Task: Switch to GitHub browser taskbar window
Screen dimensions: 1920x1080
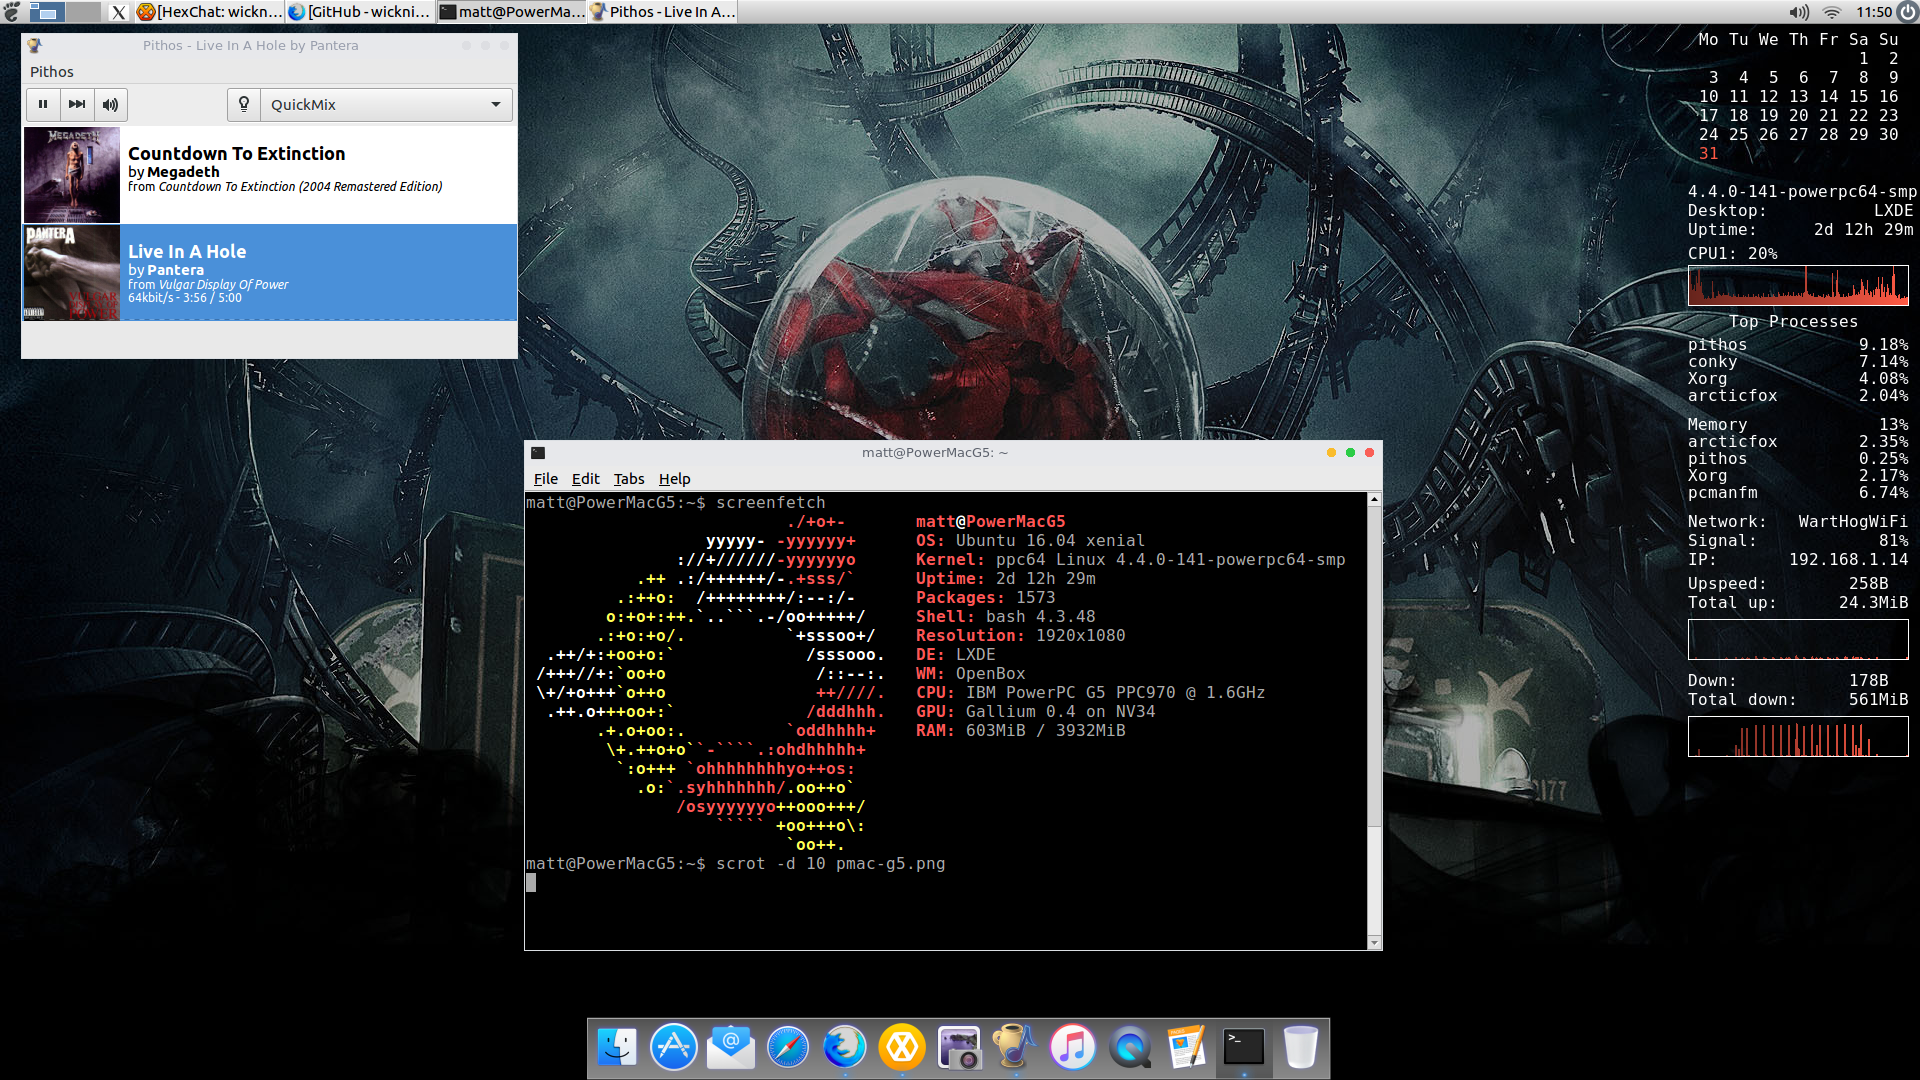Action: pos(360,12)
